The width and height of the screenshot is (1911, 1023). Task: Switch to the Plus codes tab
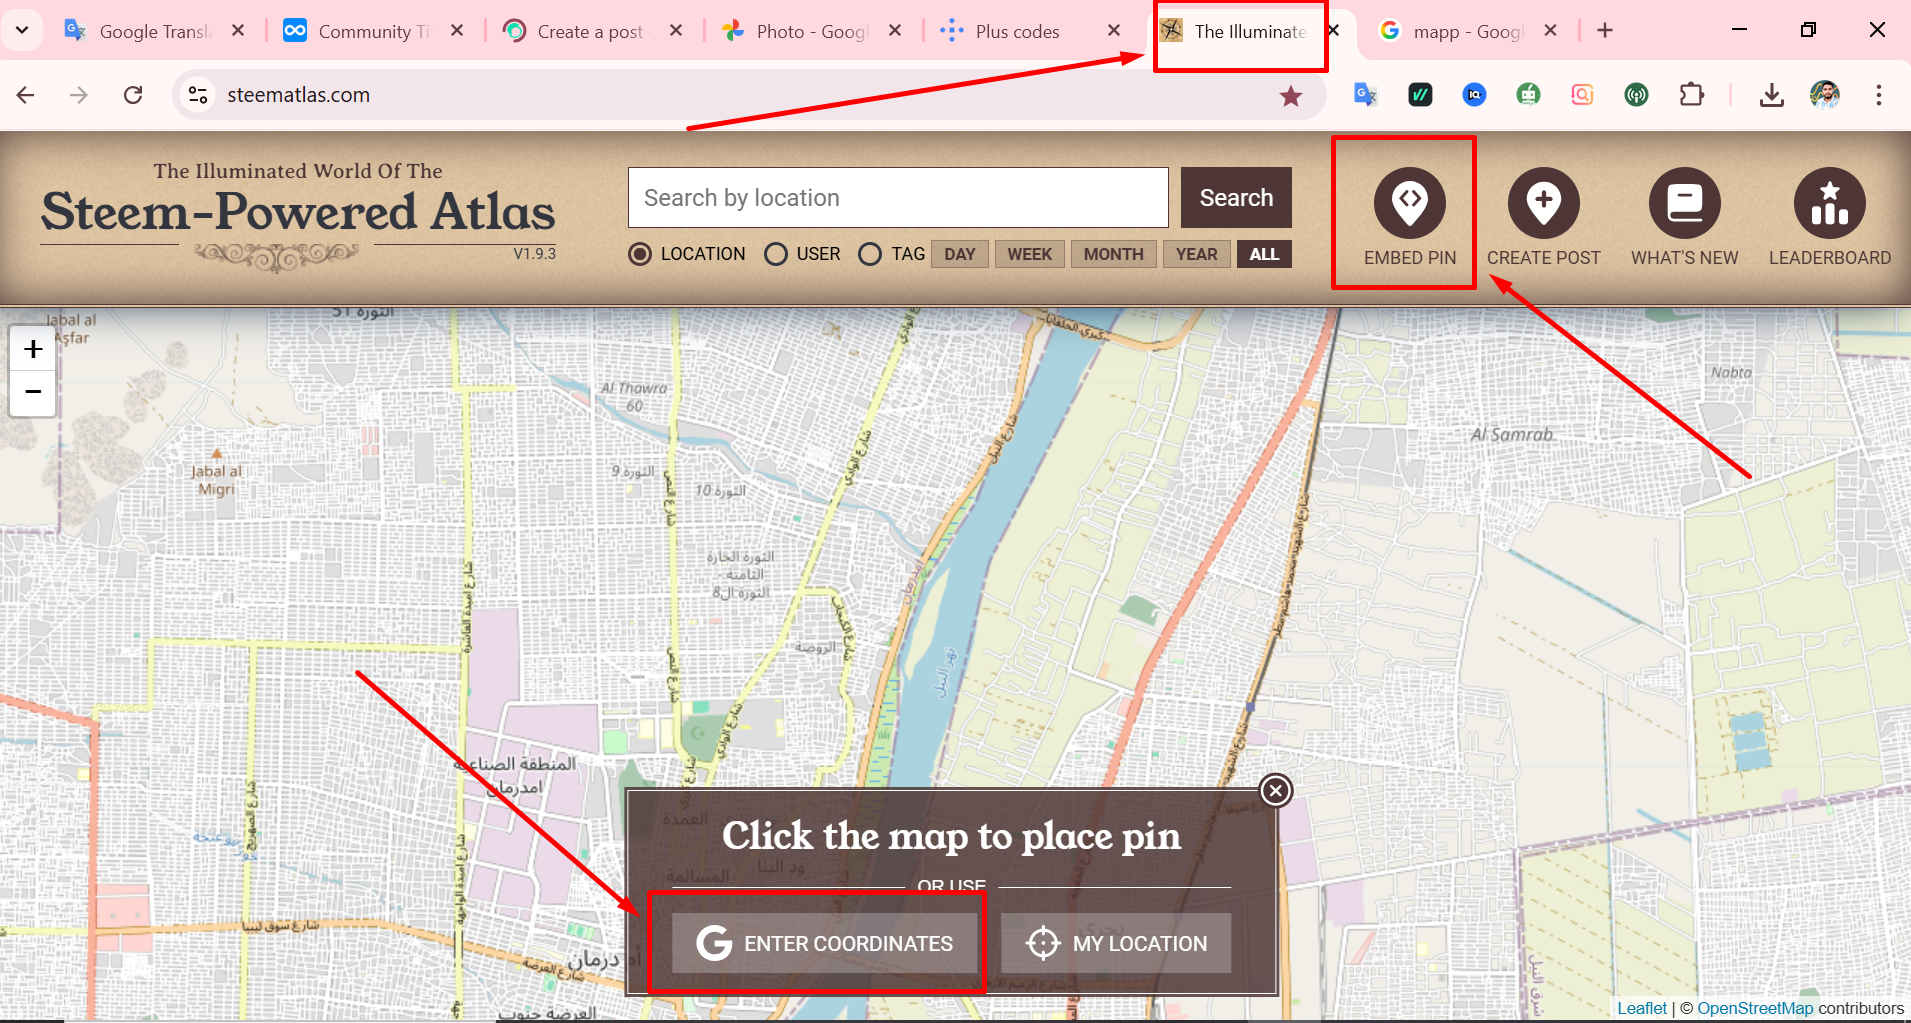coord(1031,31)
